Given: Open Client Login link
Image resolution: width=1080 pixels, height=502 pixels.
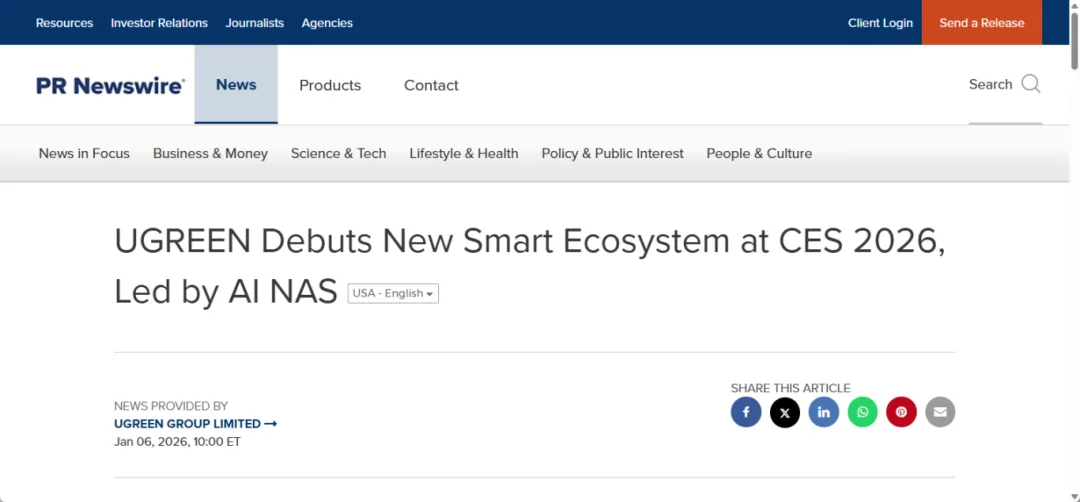Looking at the screenshot, I should click(x=880, y=23).
